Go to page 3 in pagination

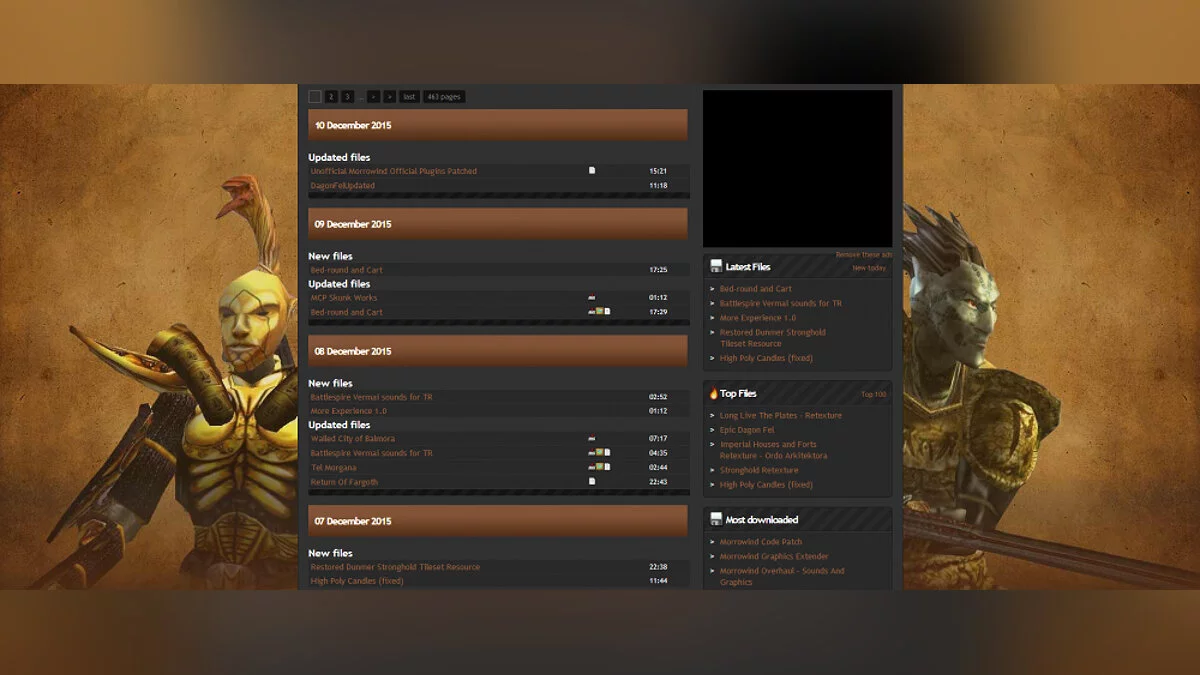click(347, 97)
